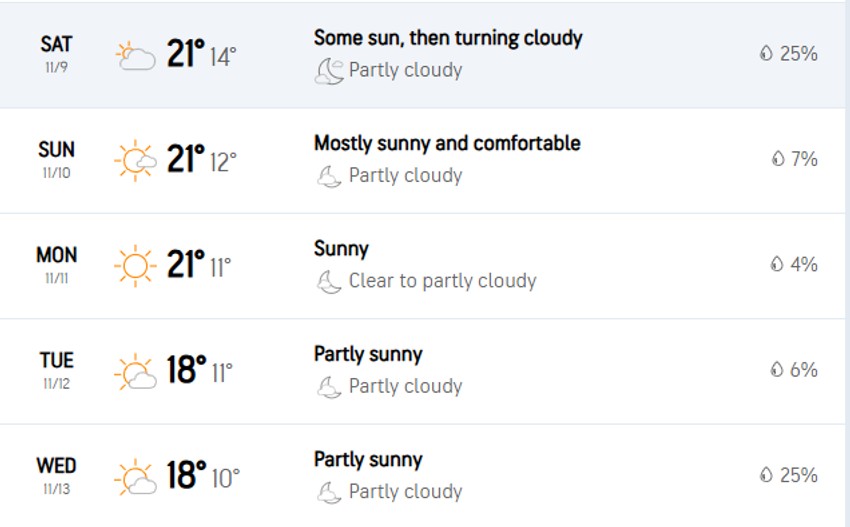Click Wednesday's night moon-cloud icon
This screenshot has width=850, height=527.
[x=329, y=492]
